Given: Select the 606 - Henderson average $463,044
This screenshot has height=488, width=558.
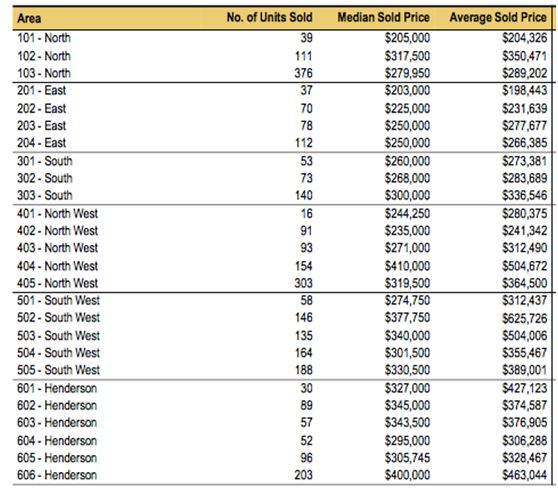Looking at the screenshot, I should [524, 475].
